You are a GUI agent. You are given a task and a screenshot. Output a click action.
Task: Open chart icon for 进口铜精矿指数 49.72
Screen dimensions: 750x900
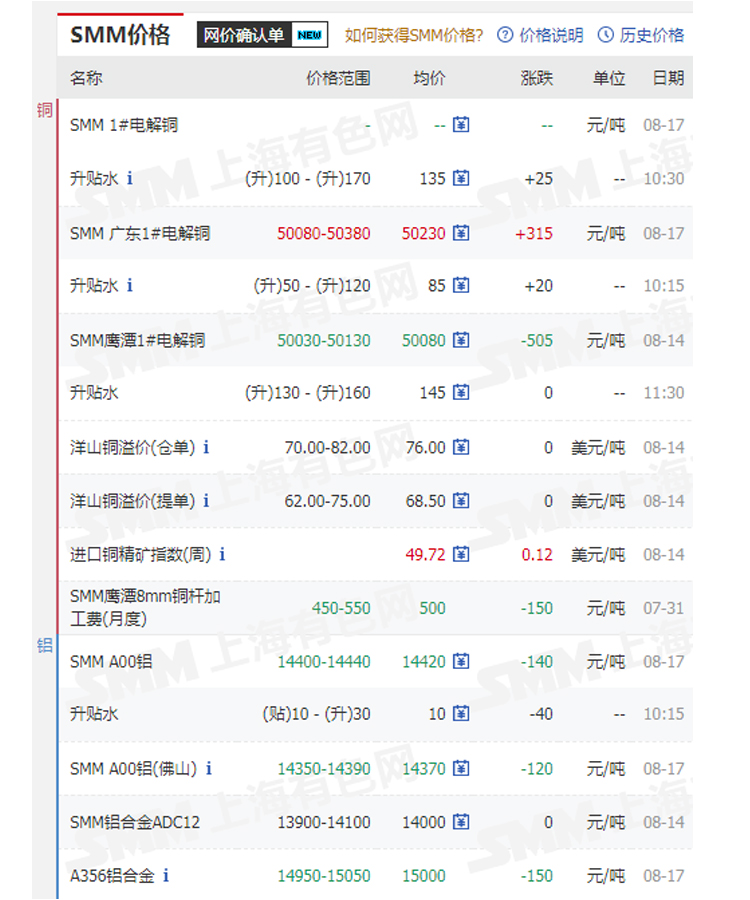point(461,554)
